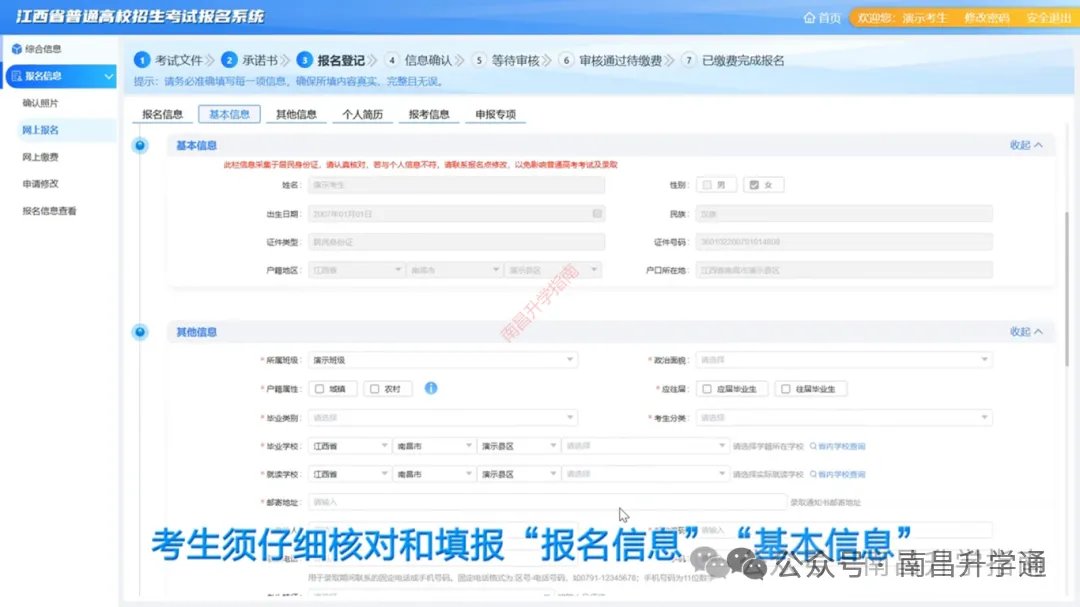Expand the 报名信息 sidebar chevron
Image resolution: width=1080 pixels, height=607 pixels.
(108, 76)
